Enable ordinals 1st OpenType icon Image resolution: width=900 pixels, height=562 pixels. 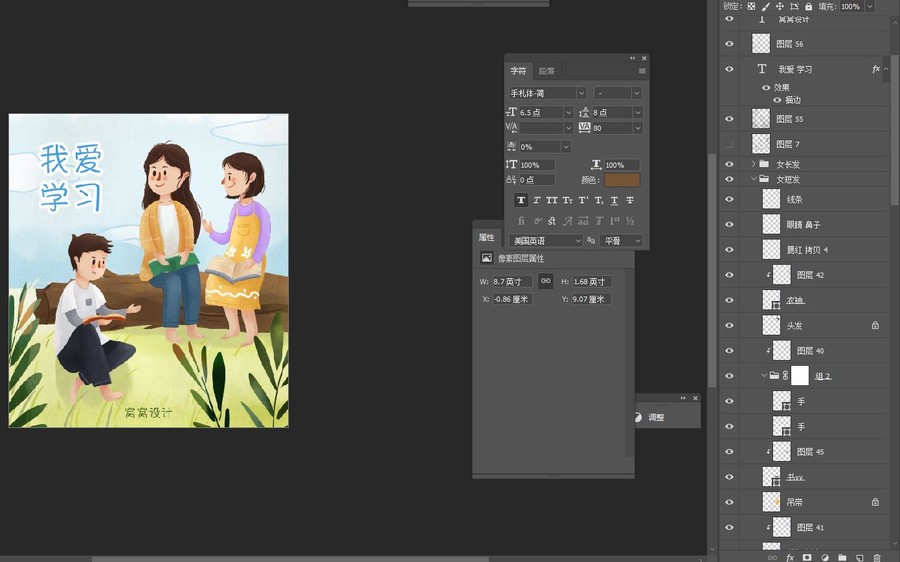click(614, 220)
